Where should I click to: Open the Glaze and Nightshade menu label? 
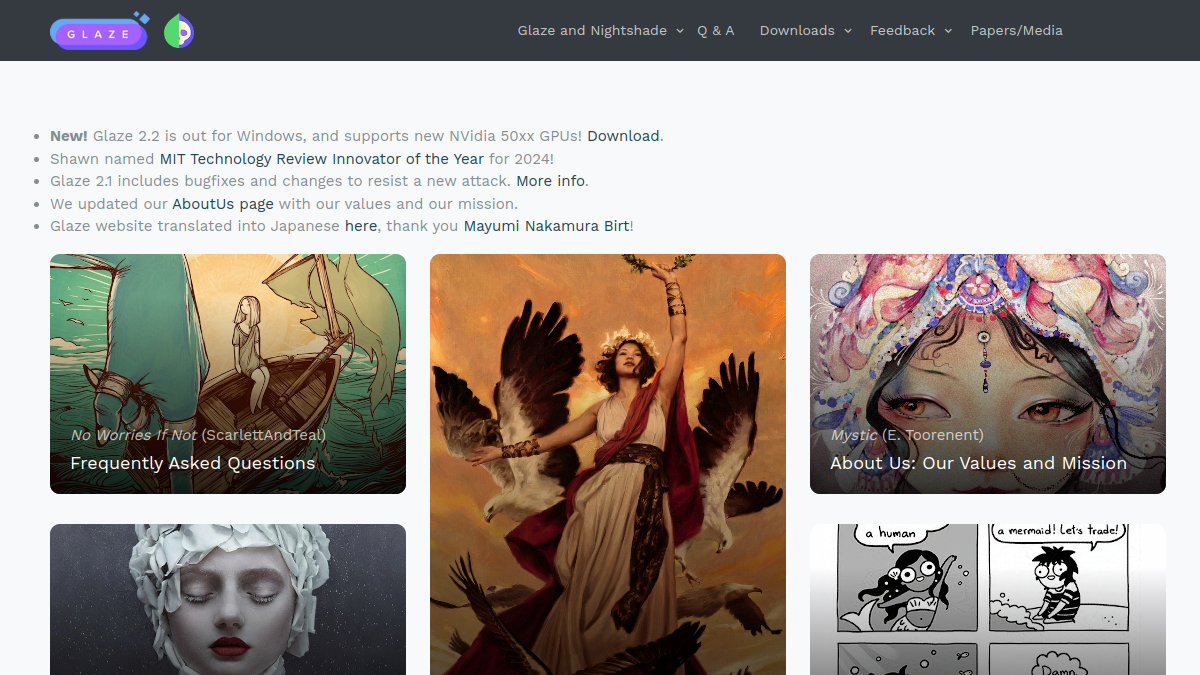(592, 31)
